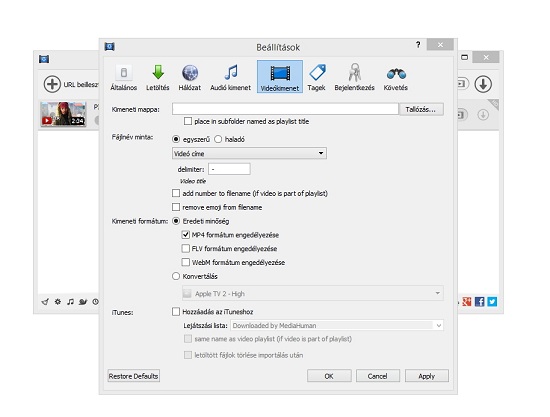Click the settings gear icon in main window footer
Screen dimensions: 550x417
(58, 302)
